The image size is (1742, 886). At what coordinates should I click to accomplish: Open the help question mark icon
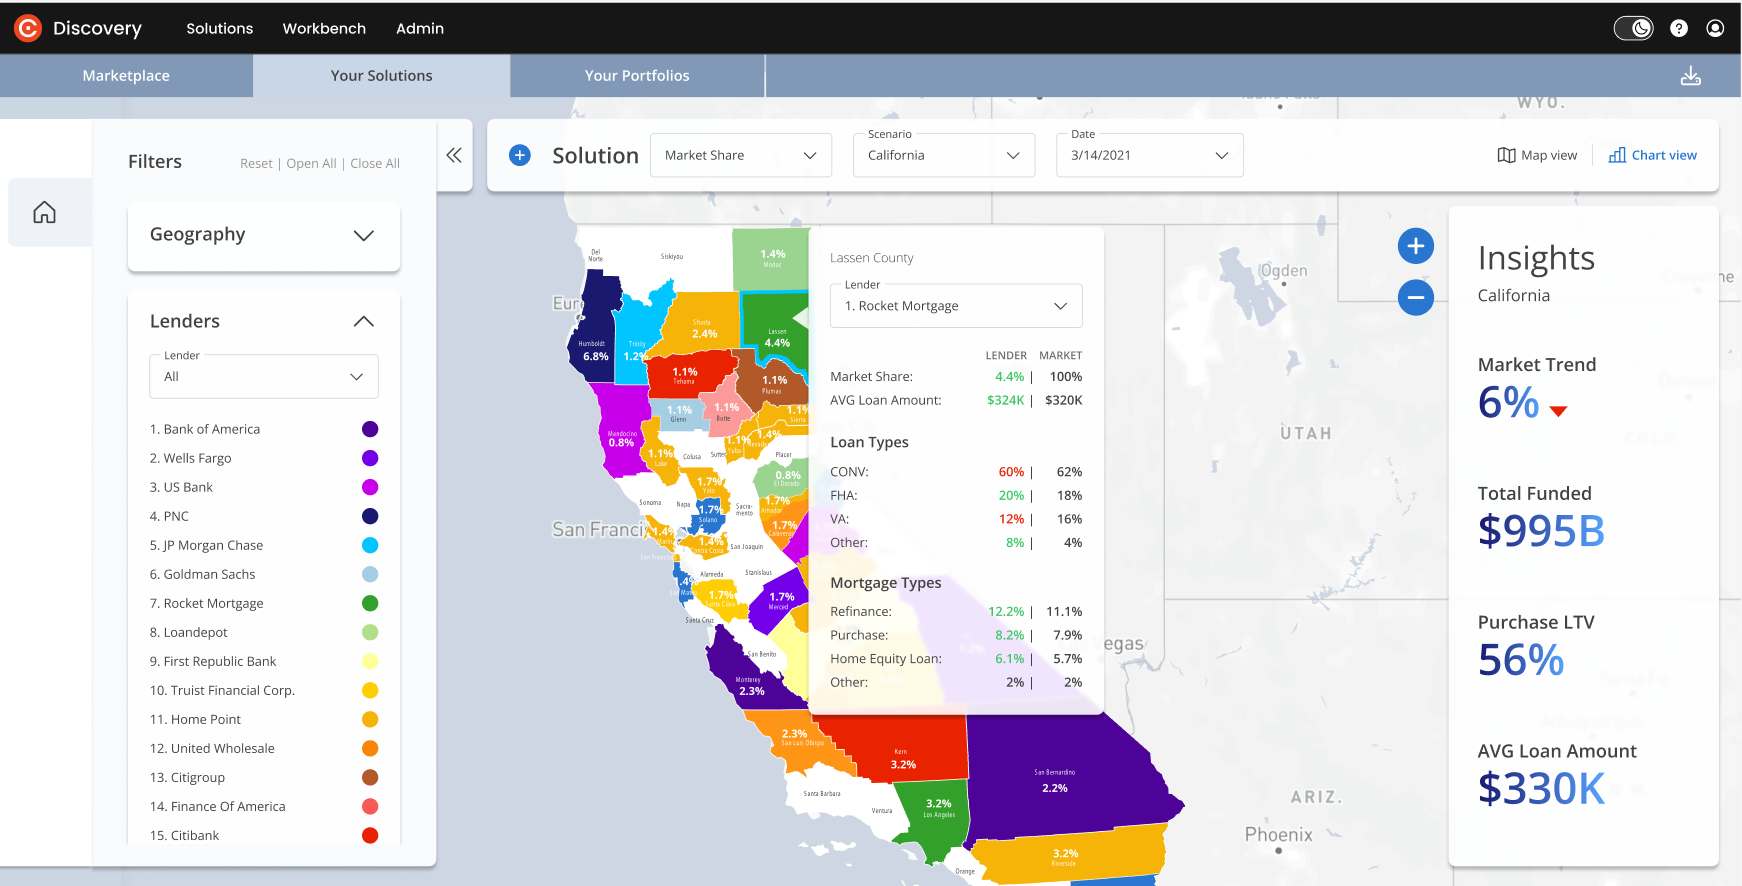pyautogui.click(x=1679, y=28)
